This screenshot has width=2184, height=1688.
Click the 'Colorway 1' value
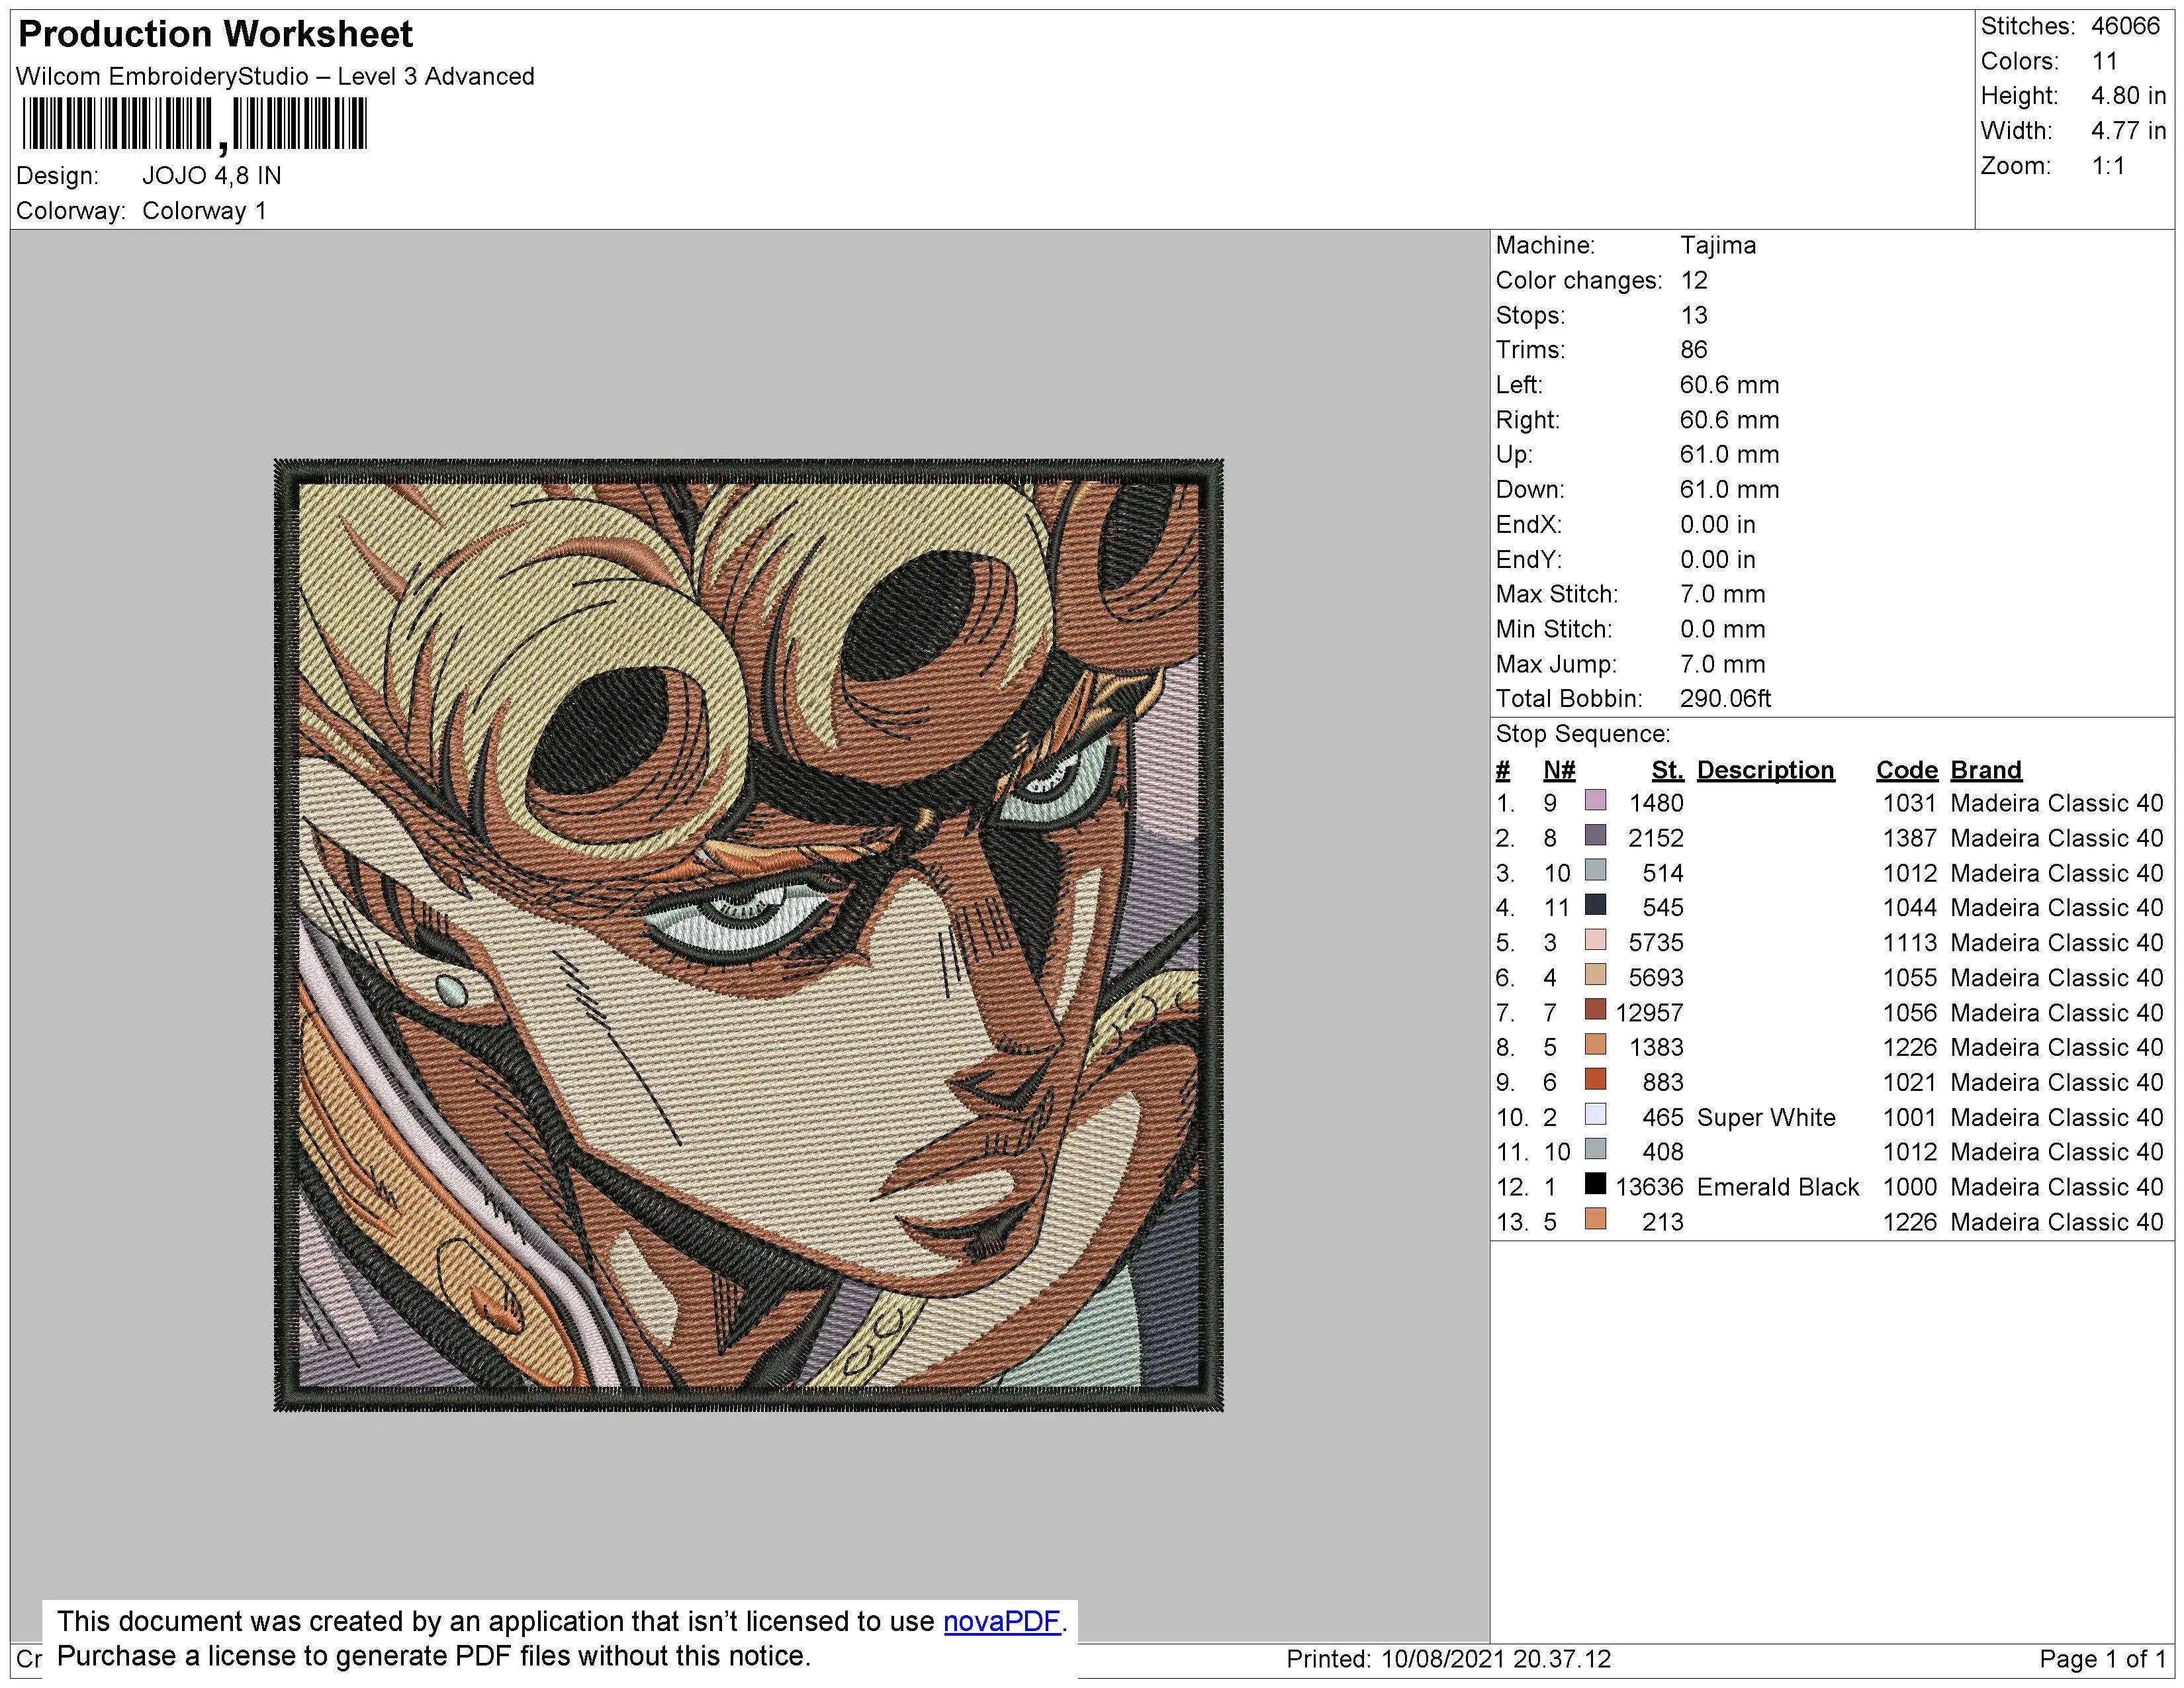(204, 211)
